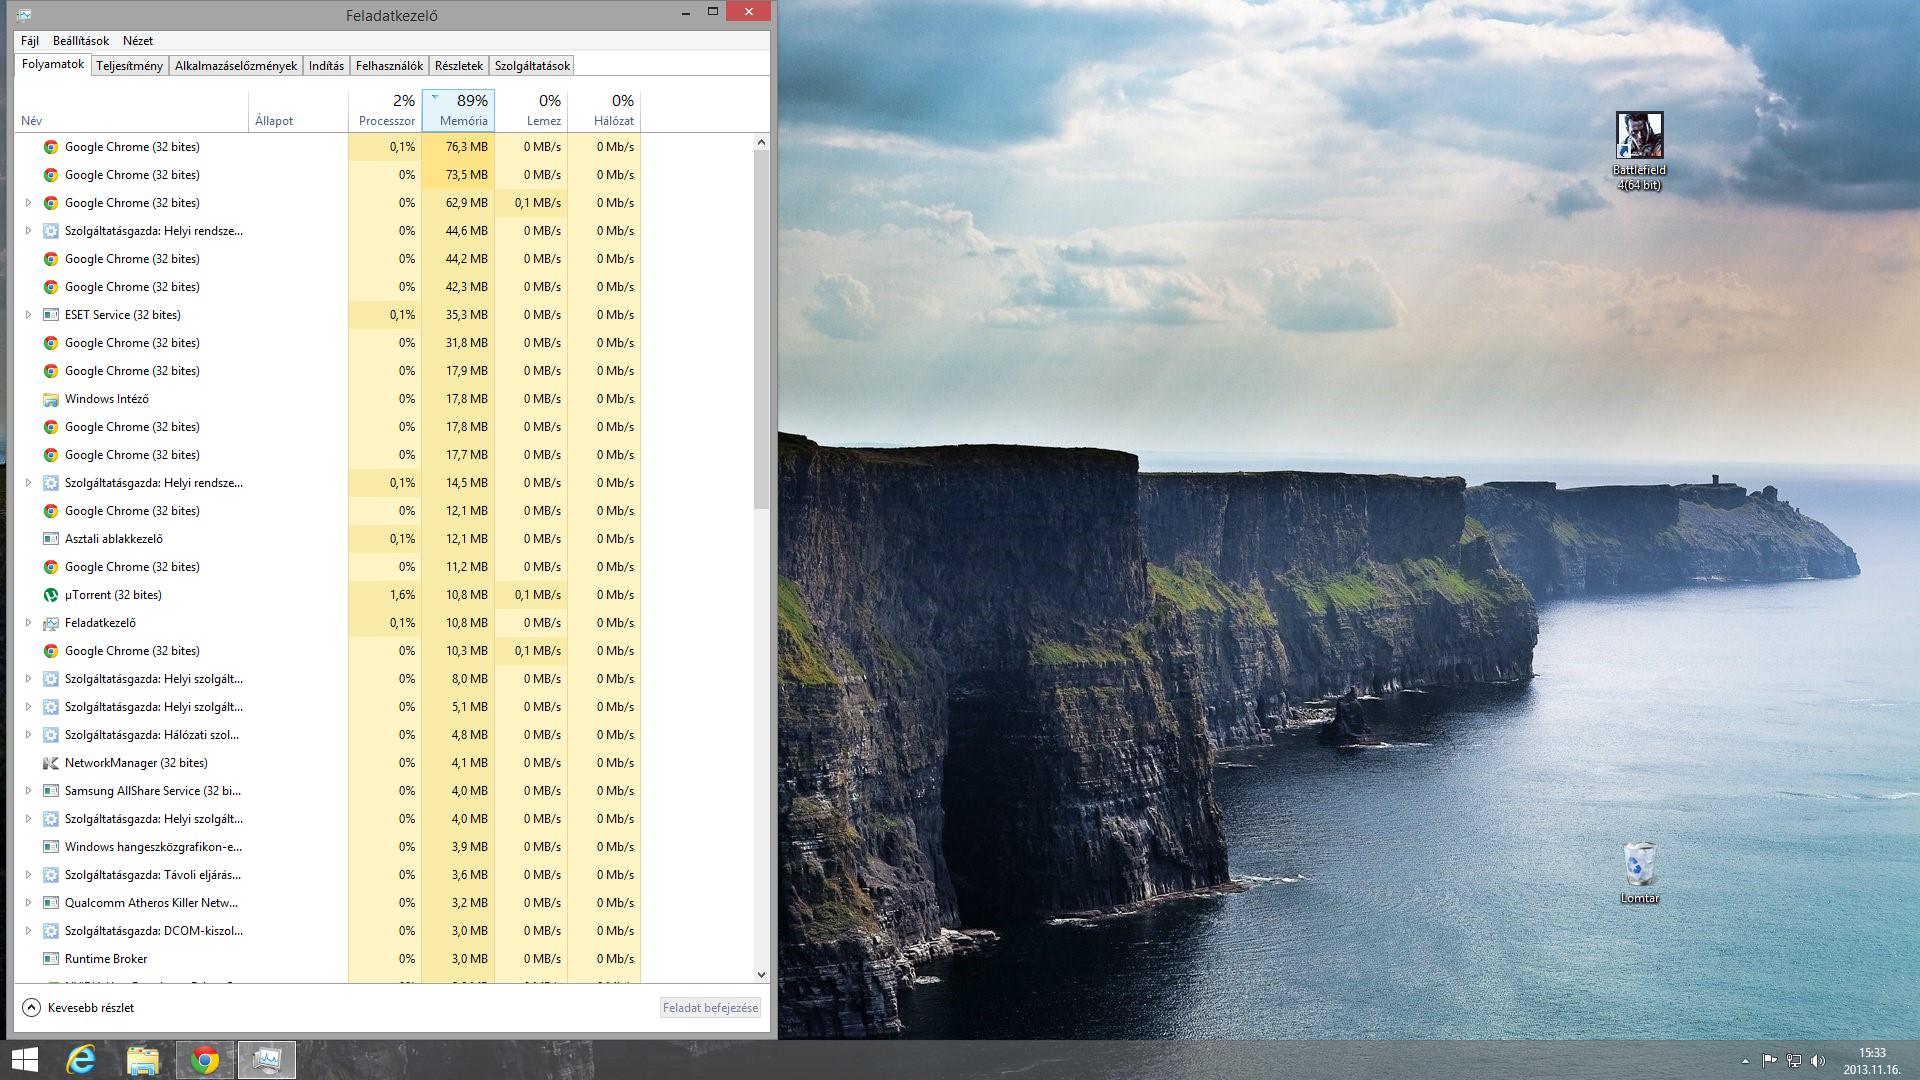
Task: Click the scroll down arrow in process list
Action: coord(761,974)
